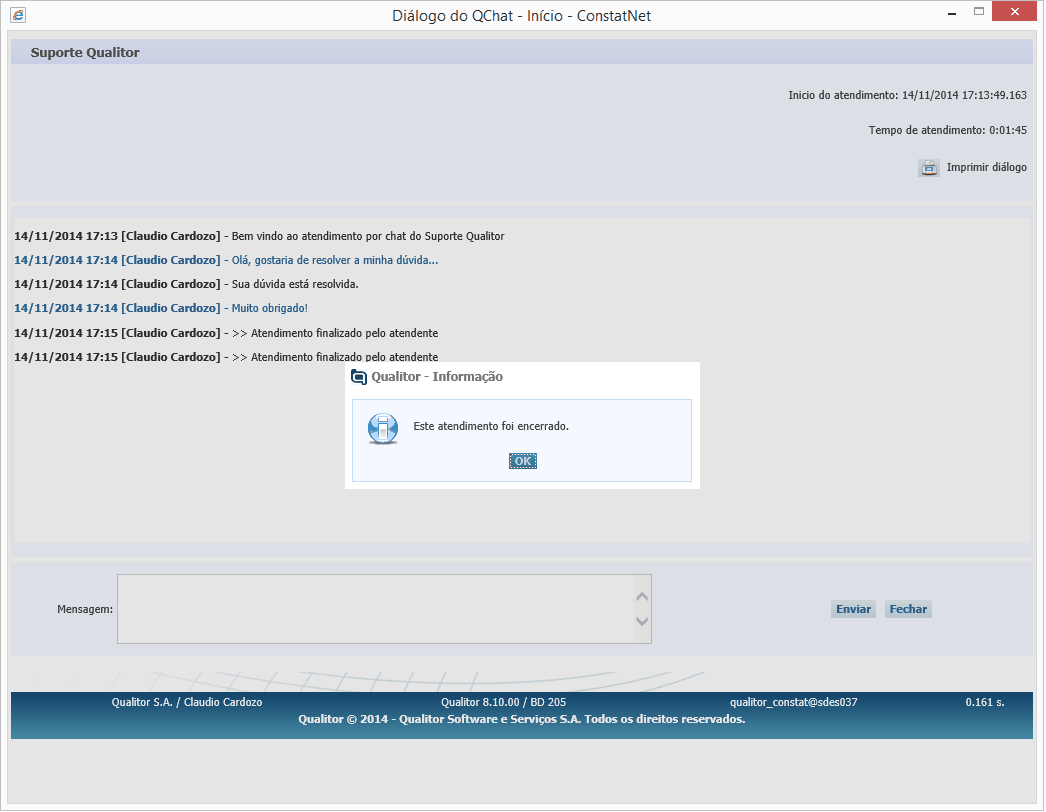Maximize the QChat dialog window
Viewport: 1046px width, 812px height.
[978, 13]
